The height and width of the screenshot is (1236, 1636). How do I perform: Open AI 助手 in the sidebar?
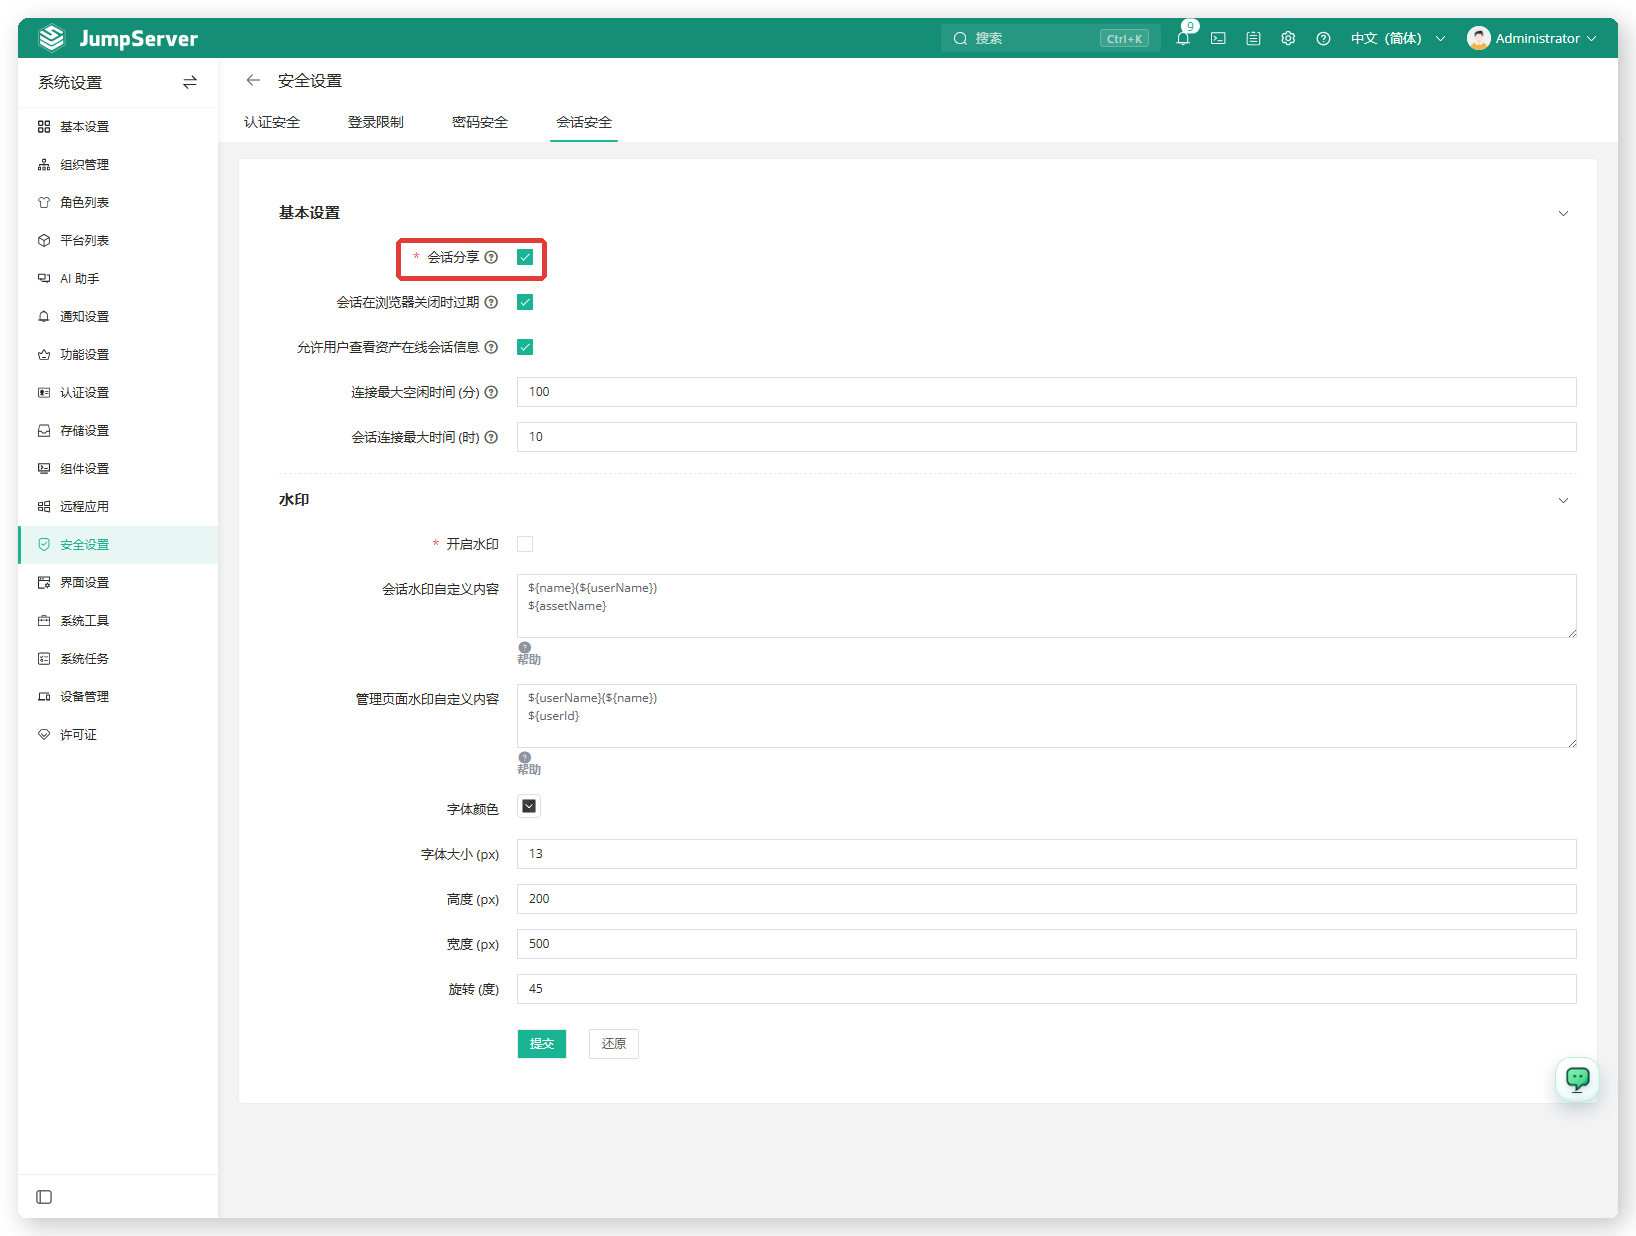point(118,278)
